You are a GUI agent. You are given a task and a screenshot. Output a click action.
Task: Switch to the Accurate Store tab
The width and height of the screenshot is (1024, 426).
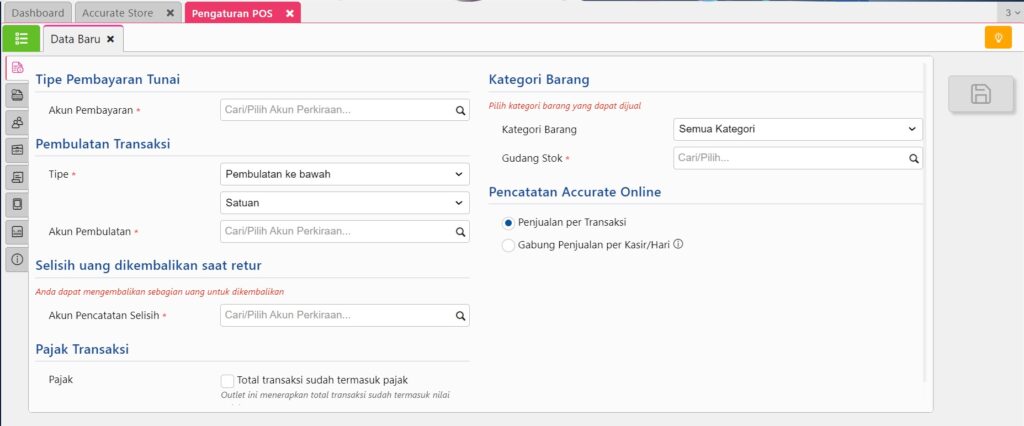point(117,13)
